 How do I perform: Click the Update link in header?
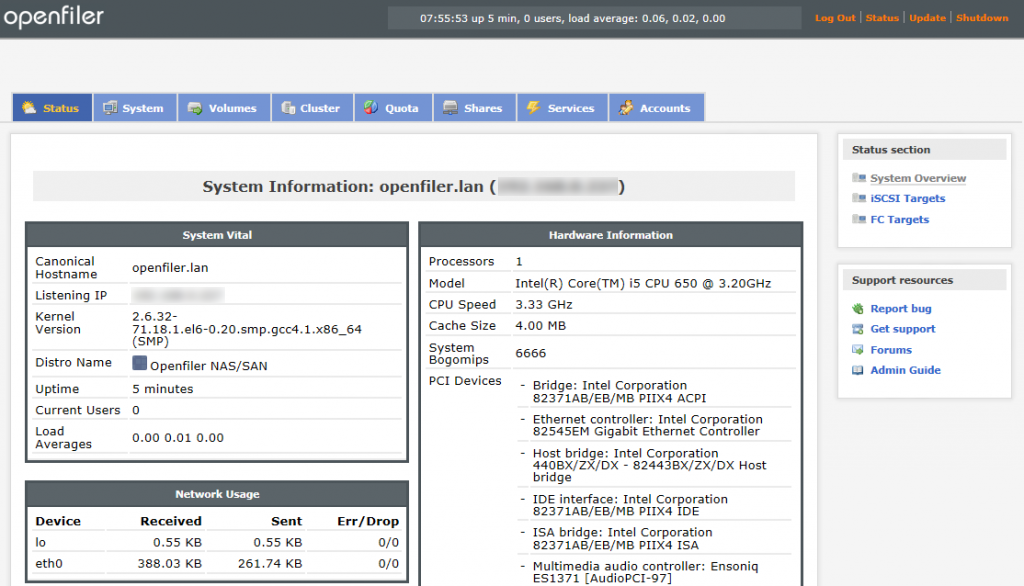927,18
